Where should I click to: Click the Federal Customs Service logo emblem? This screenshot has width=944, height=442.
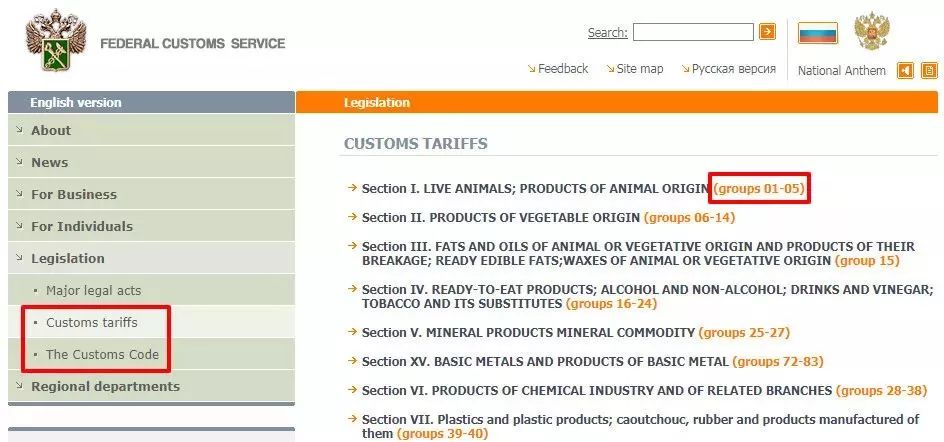coord(56,40)
